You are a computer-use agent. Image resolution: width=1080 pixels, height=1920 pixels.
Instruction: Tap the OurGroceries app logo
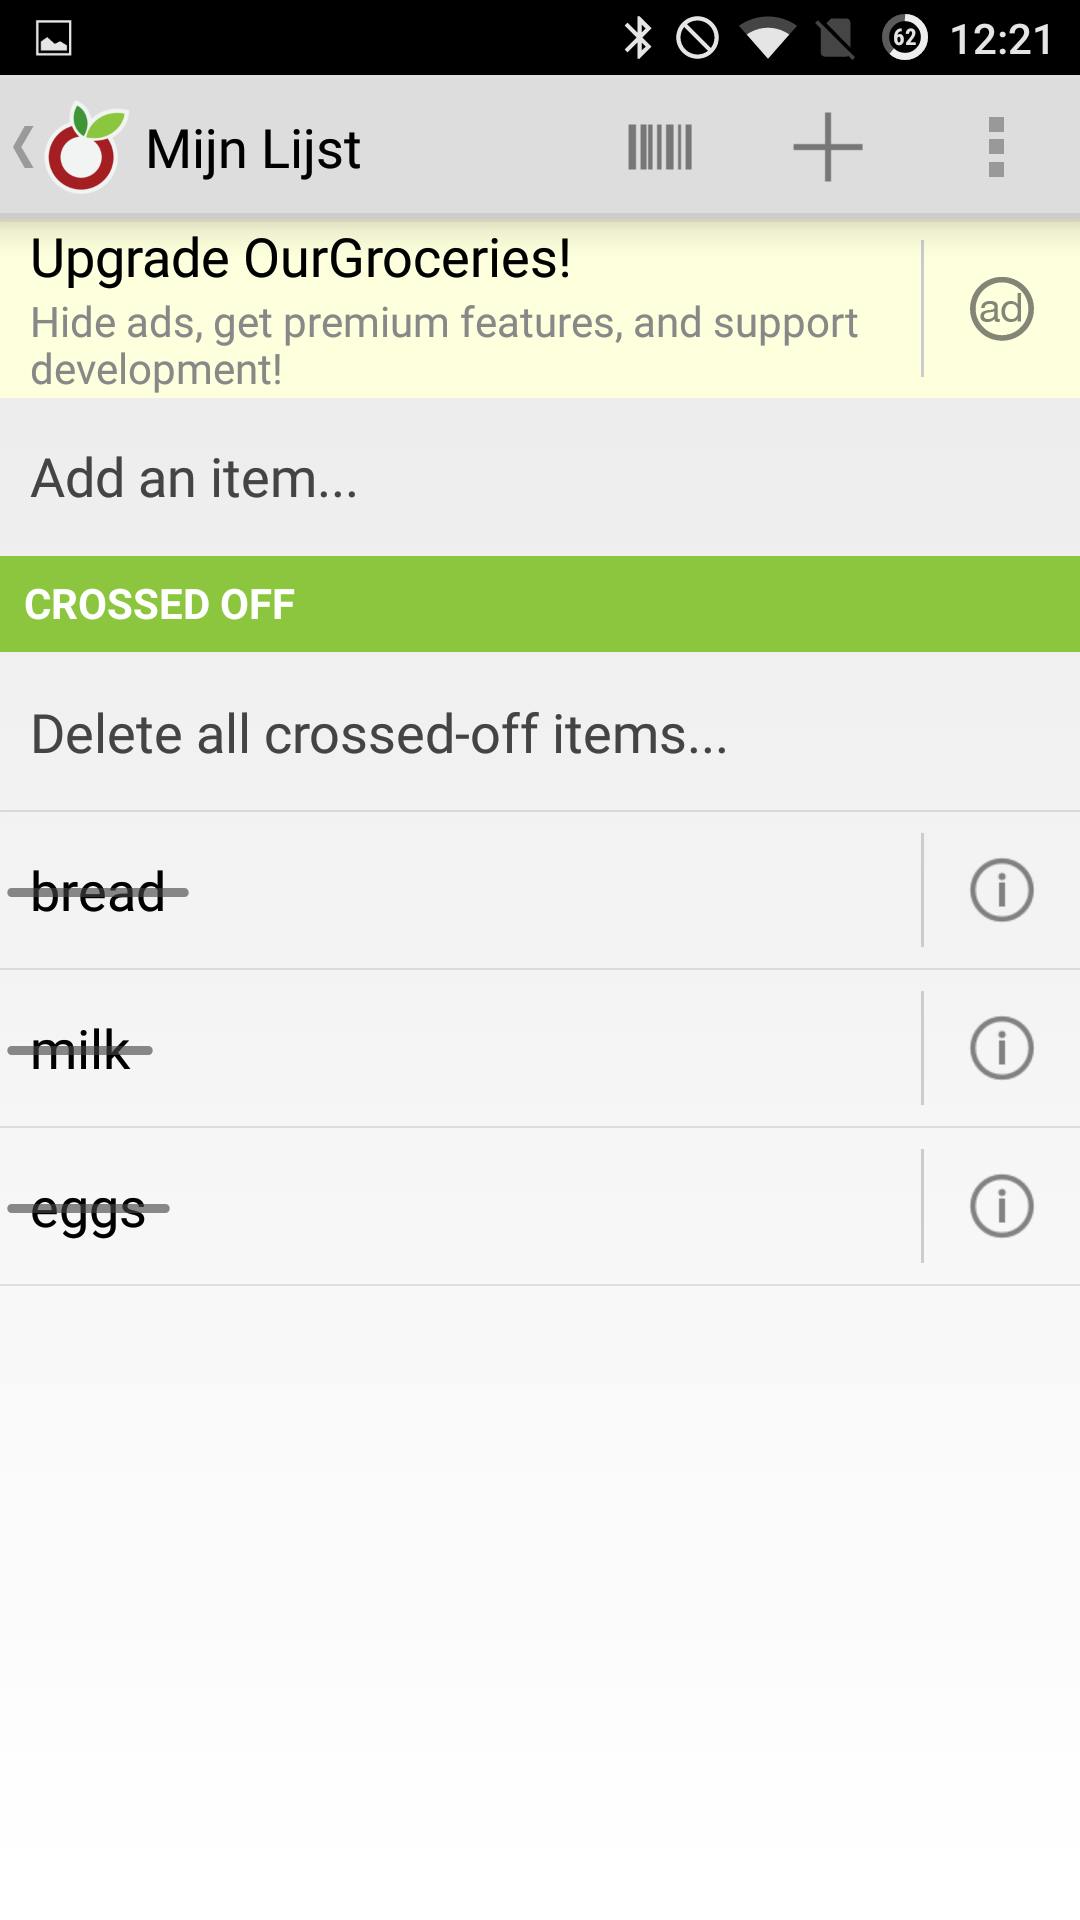pos(86,148)
